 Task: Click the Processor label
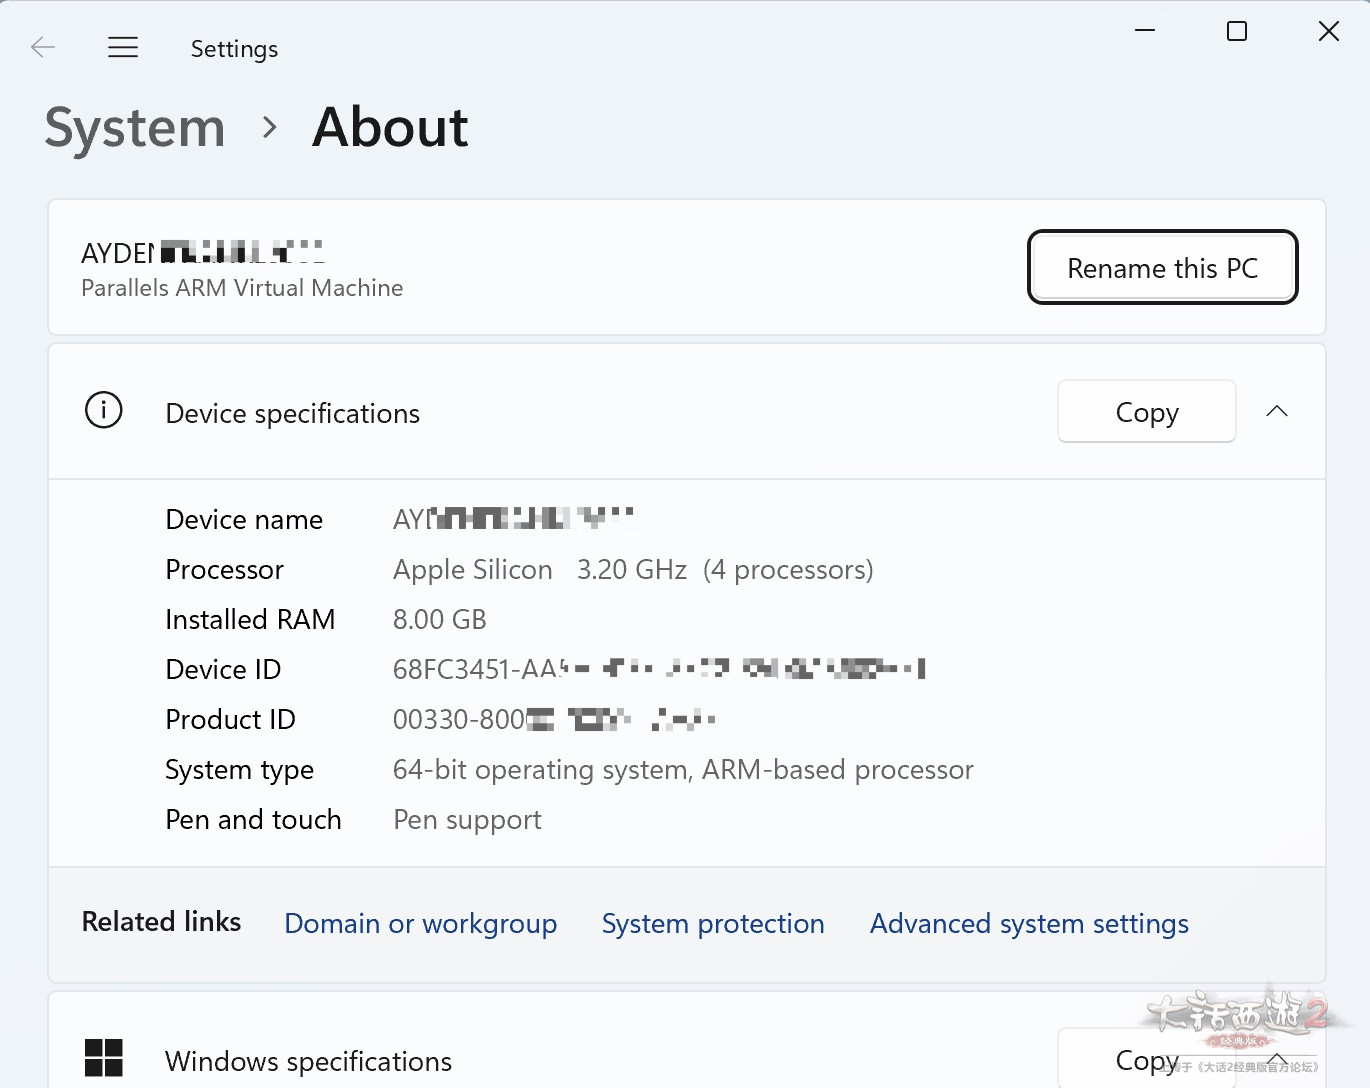(225, 570)
